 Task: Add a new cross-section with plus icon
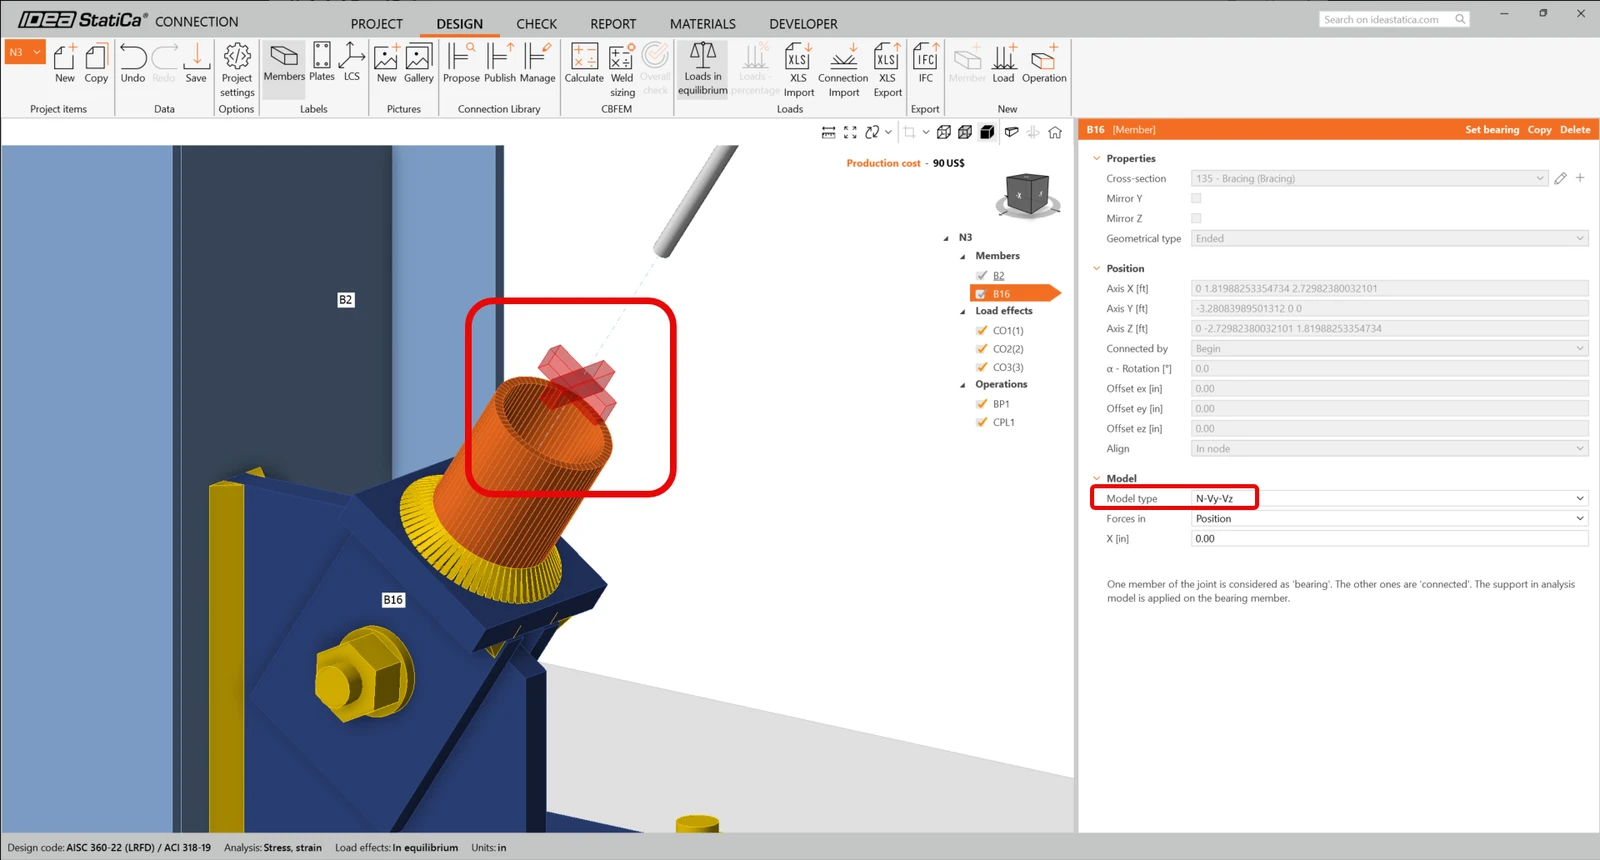(x=1580, y=178)
